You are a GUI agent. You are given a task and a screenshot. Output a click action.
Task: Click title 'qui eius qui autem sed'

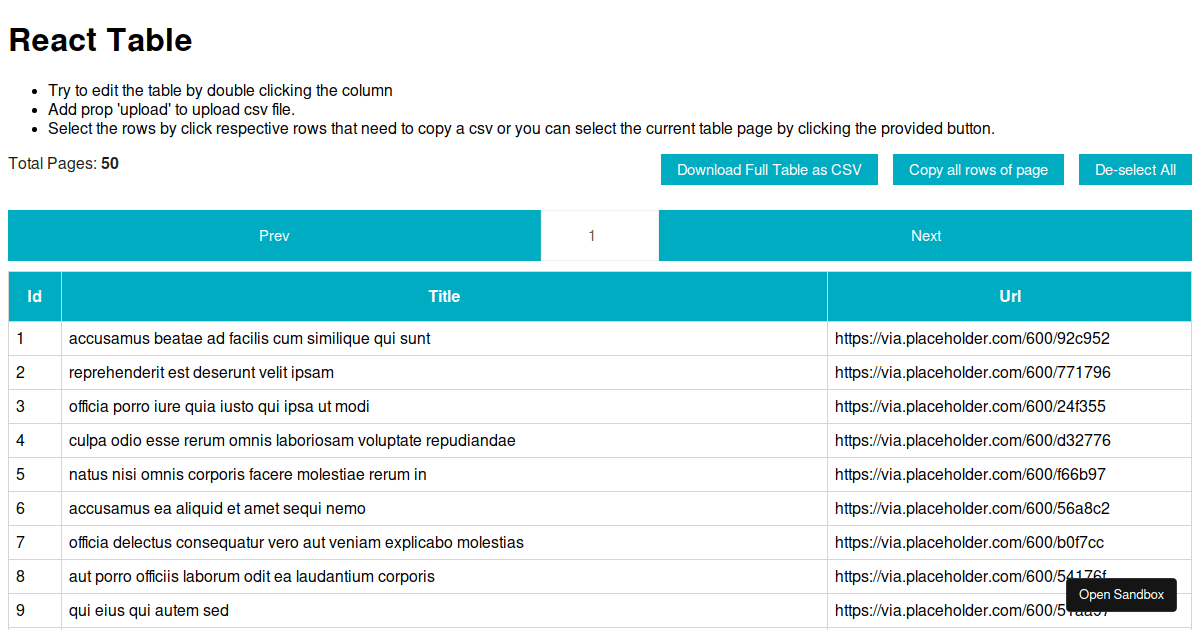(149, 611)
